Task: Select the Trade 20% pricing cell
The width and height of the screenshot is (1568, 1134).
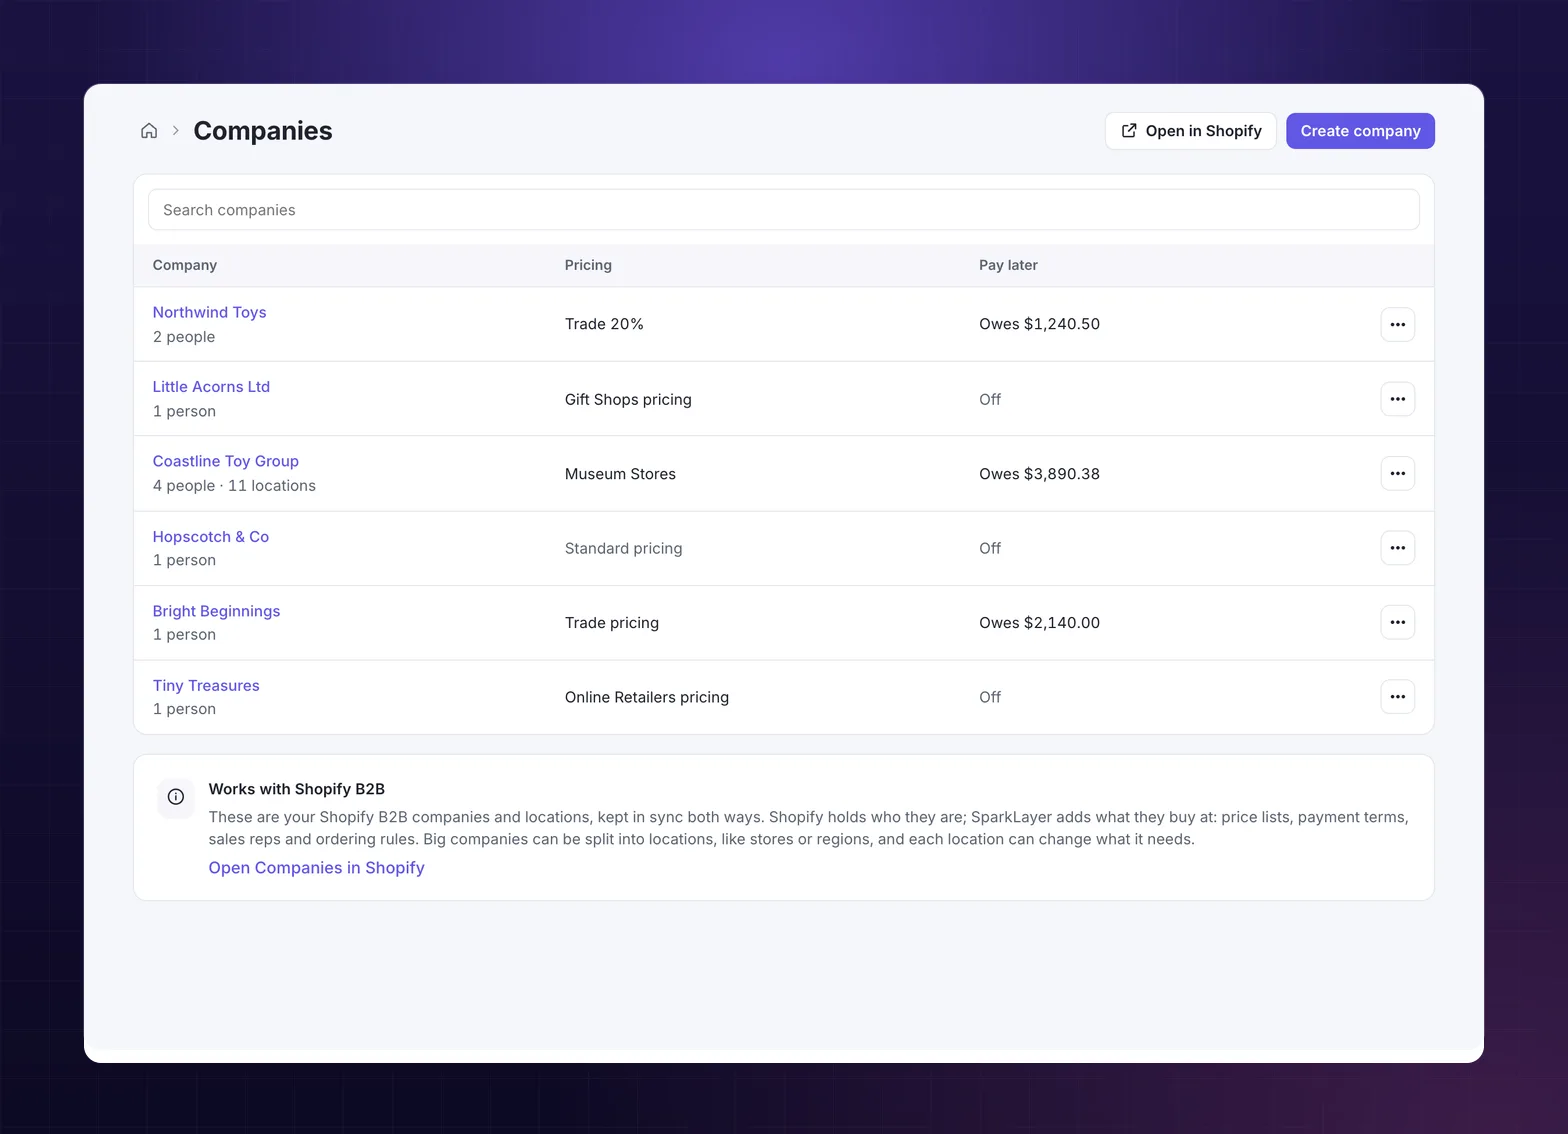Action: [x=604, y=324]
